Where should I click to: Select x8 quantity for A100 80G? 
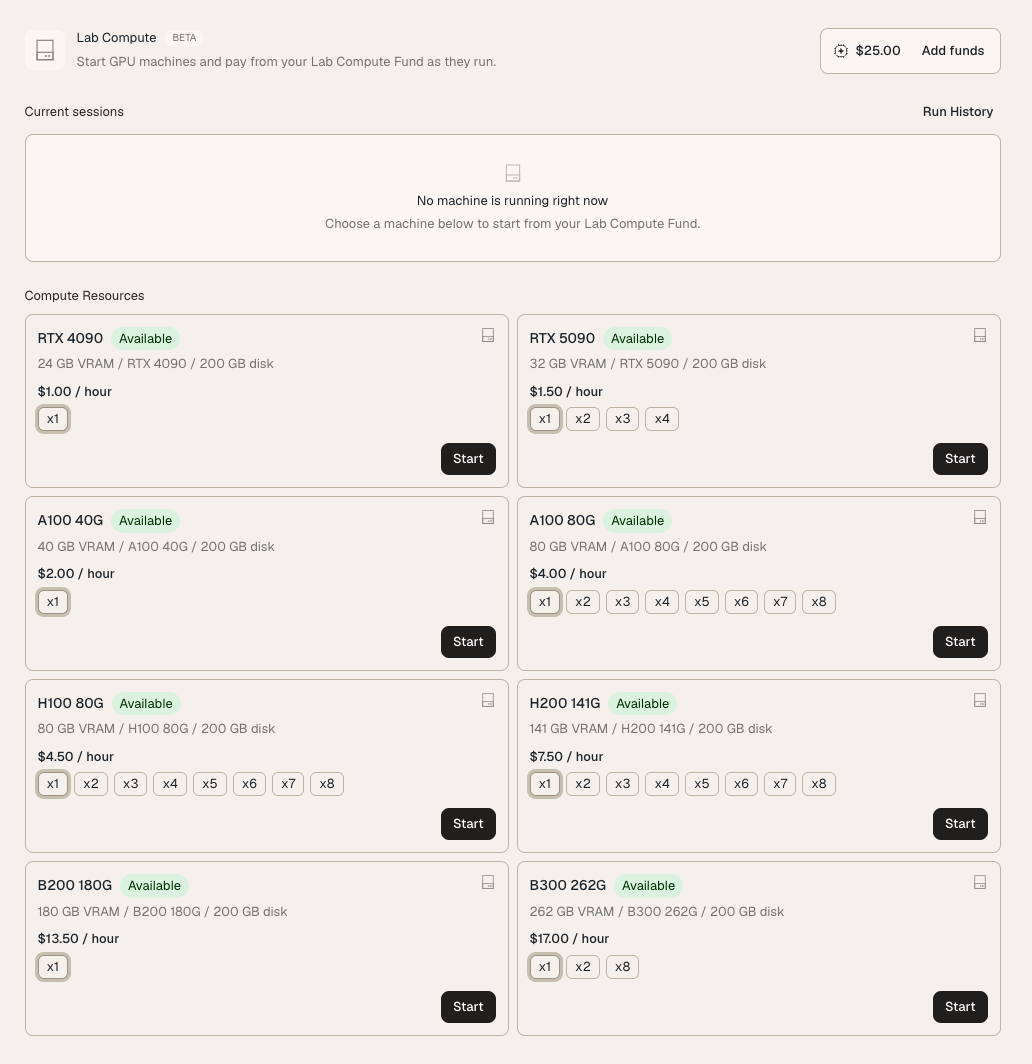click(819, 602)
